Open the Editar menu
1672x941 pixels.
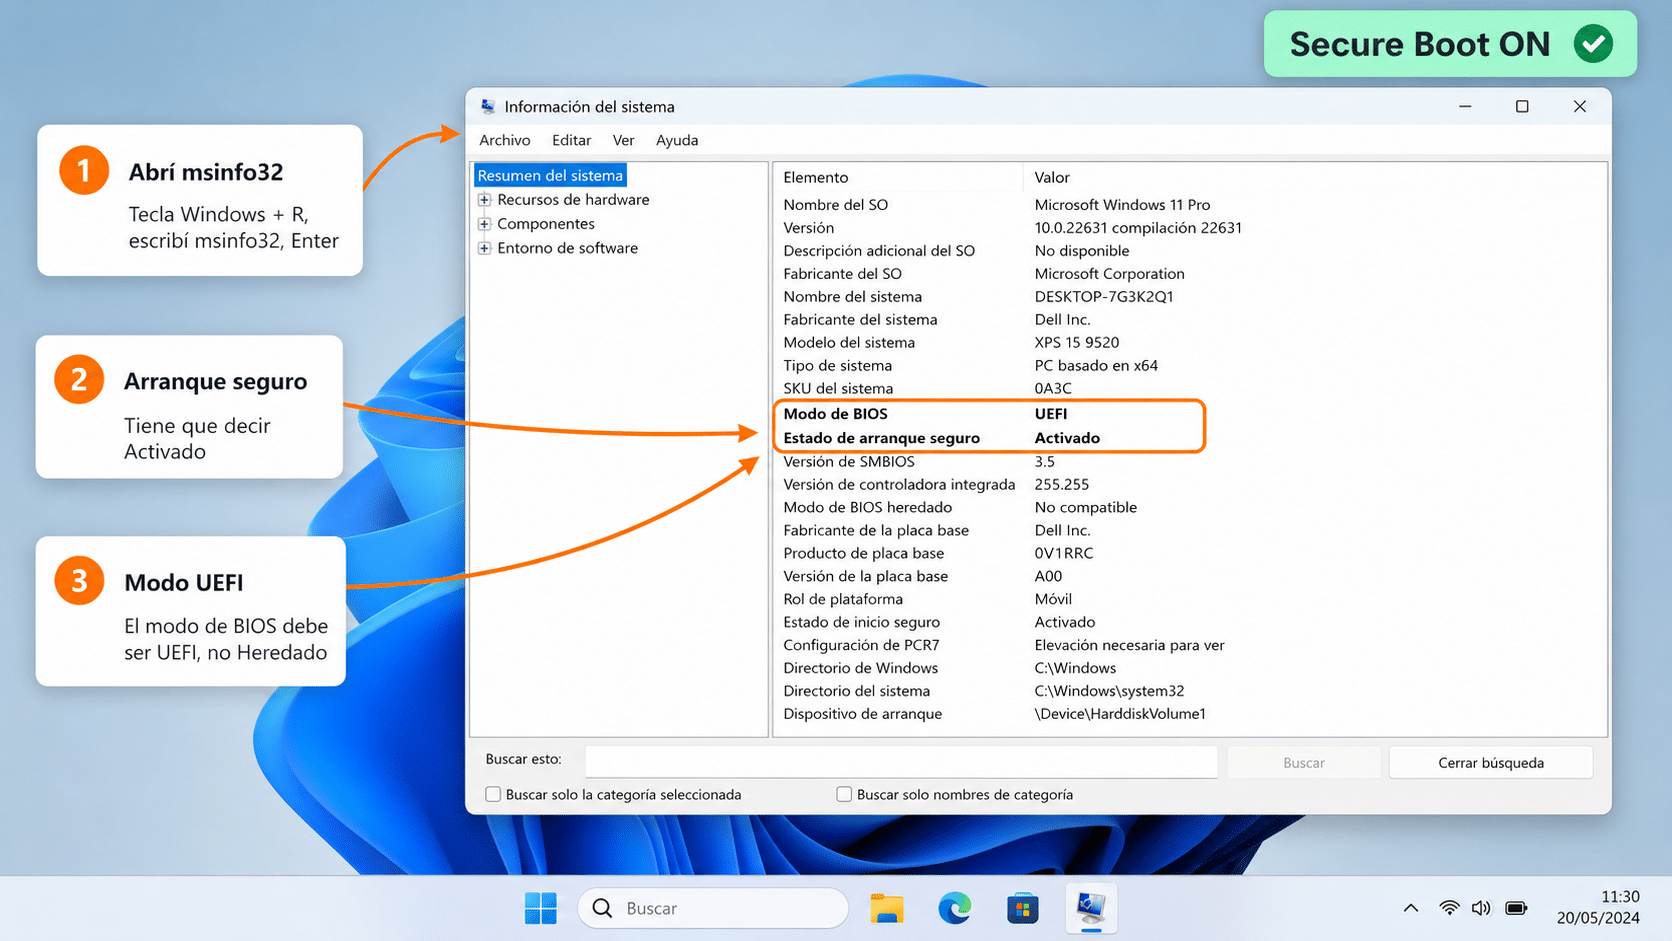point(571,140)
